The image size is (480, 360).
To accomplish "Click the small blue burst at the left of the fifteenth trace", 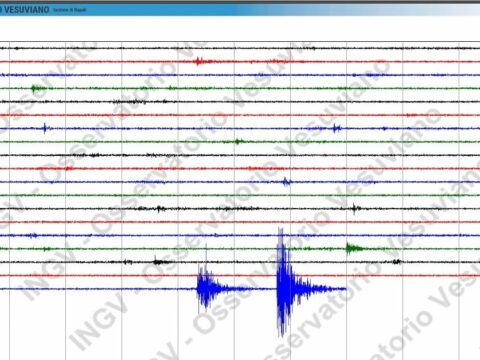I will (33, 236).
